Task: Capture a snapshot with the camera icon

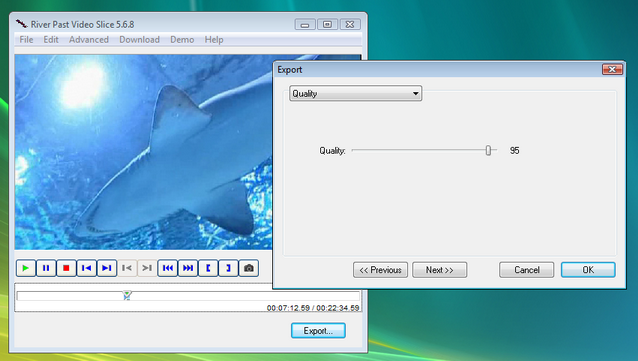Action: tap(249, 268)
